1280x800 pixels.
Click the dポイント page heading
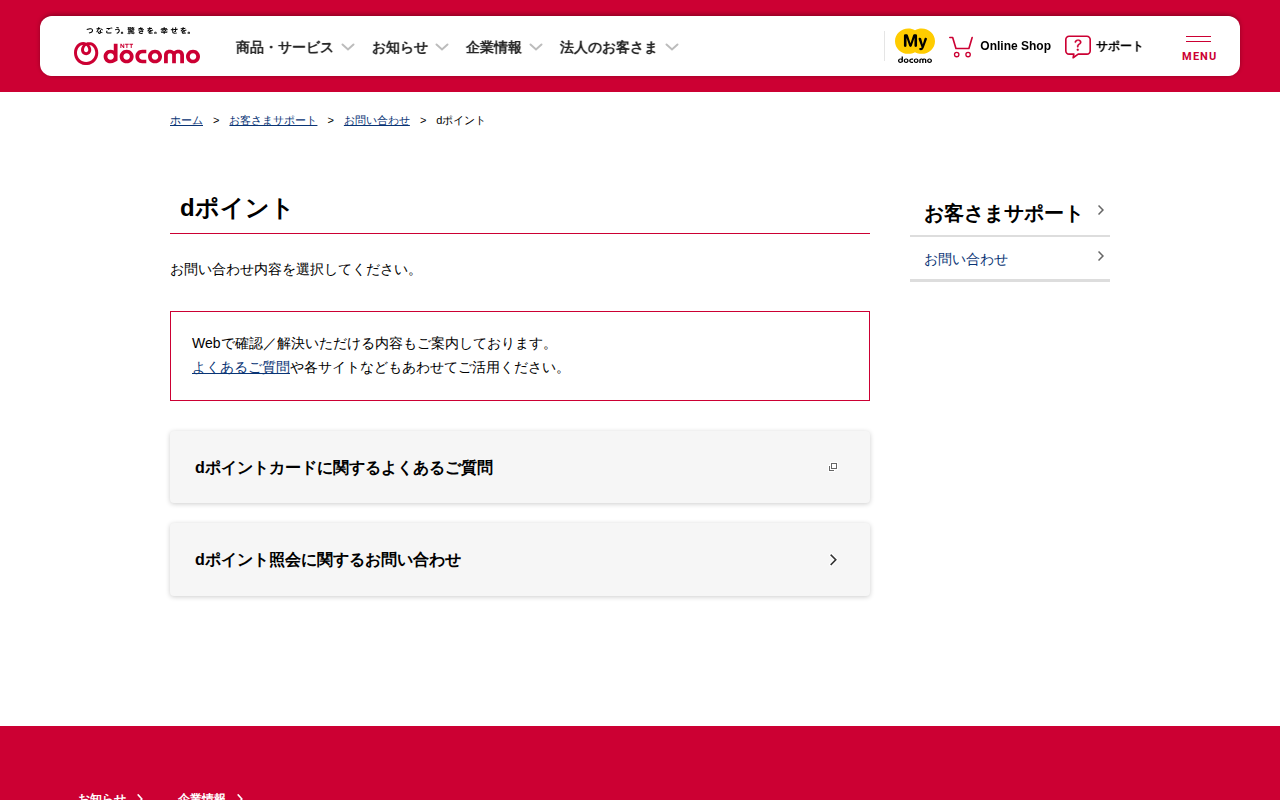coord(236,208)
